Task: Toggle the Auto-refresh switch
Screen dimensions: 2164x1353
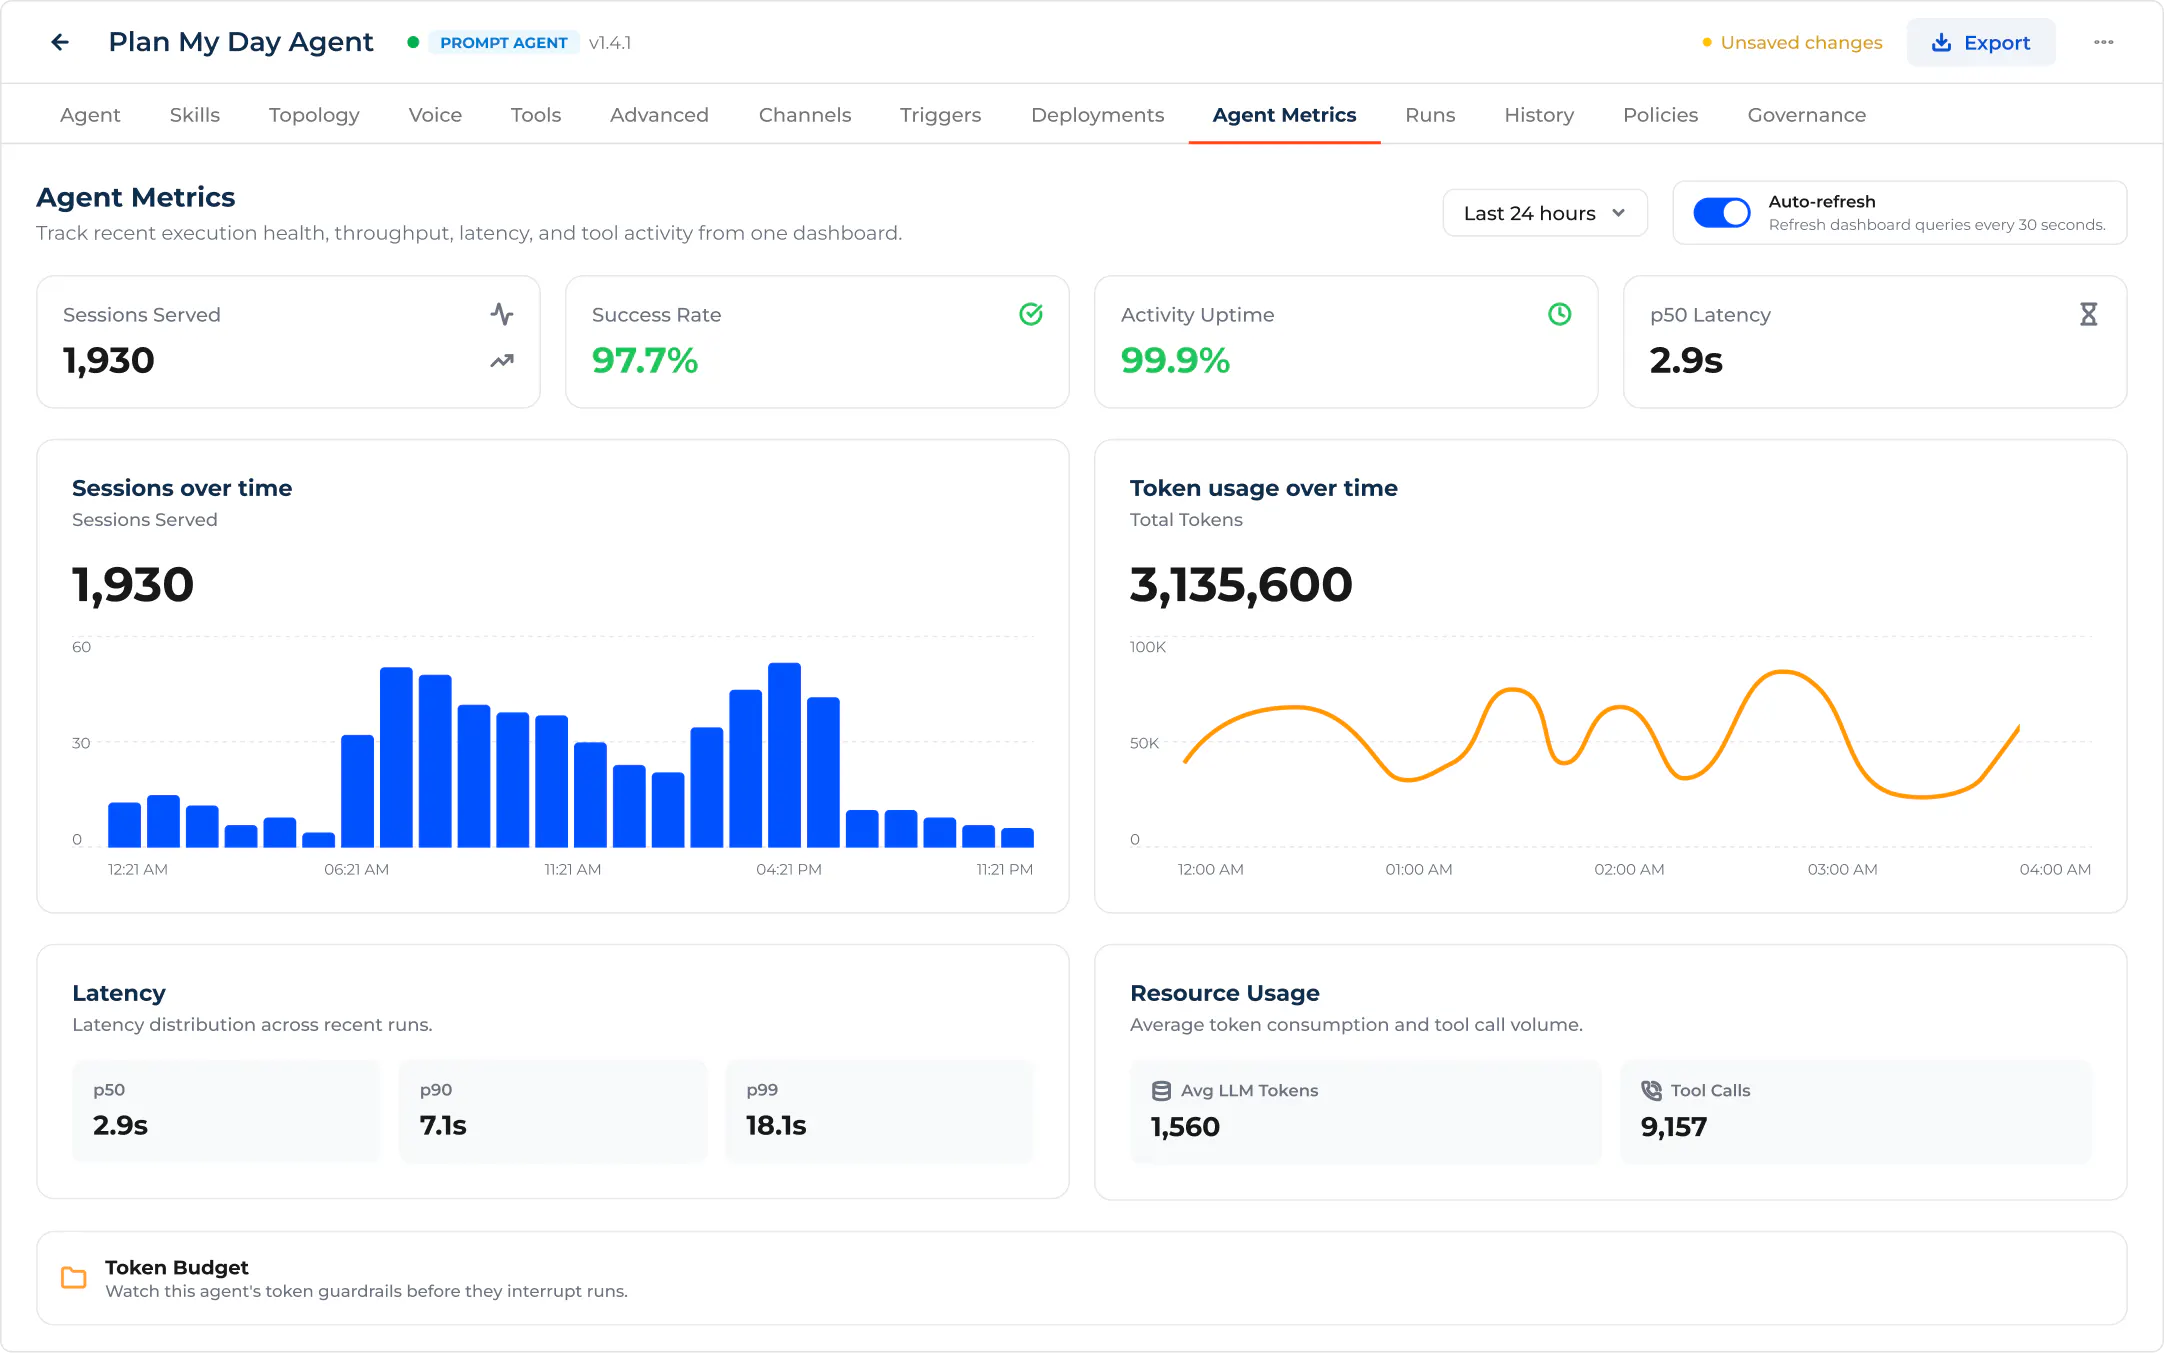Action: pyautogui.click(x=1722, y=213)
